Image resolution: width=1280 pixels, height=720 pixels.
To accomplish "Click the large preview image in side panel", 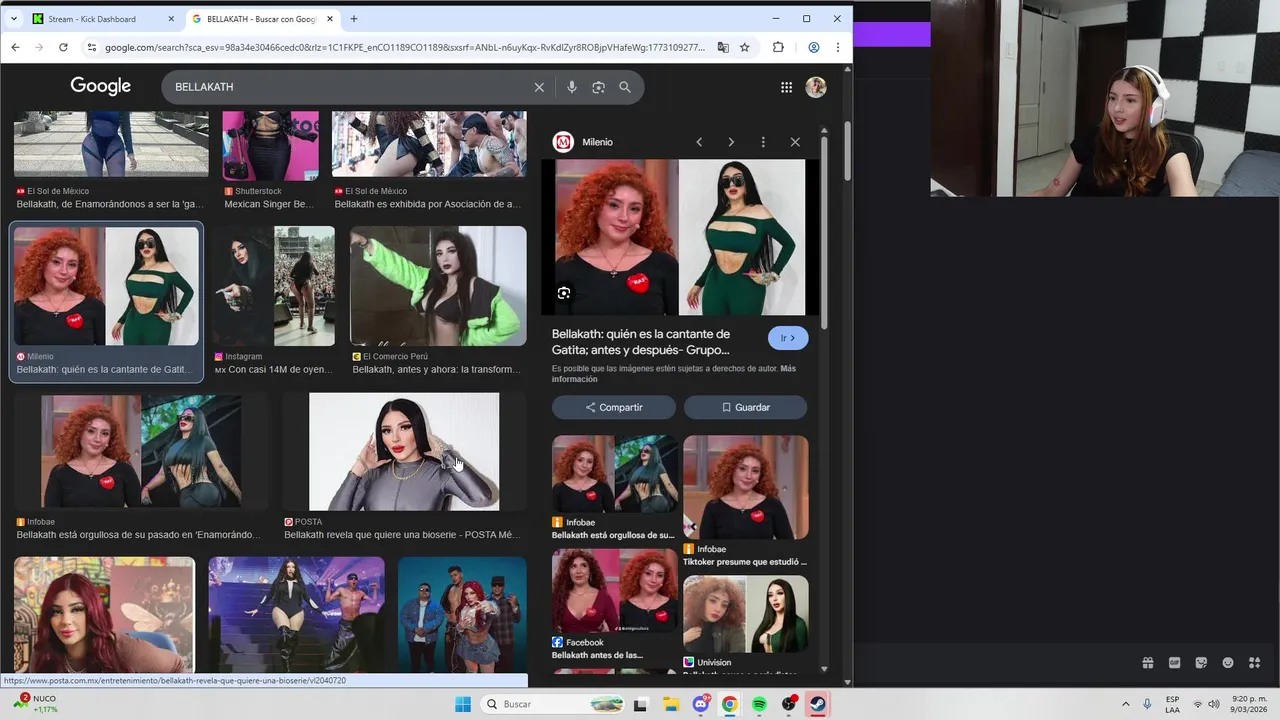I will 680,237.
